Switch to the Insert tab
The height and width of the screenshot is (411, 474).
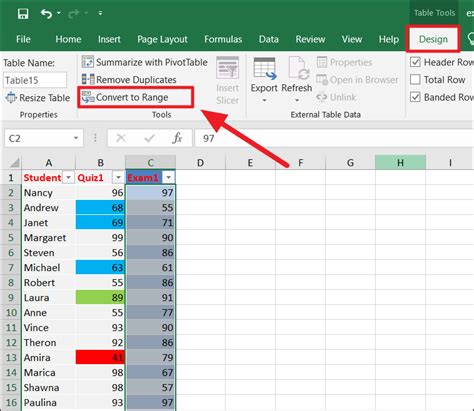coord(109,39)
